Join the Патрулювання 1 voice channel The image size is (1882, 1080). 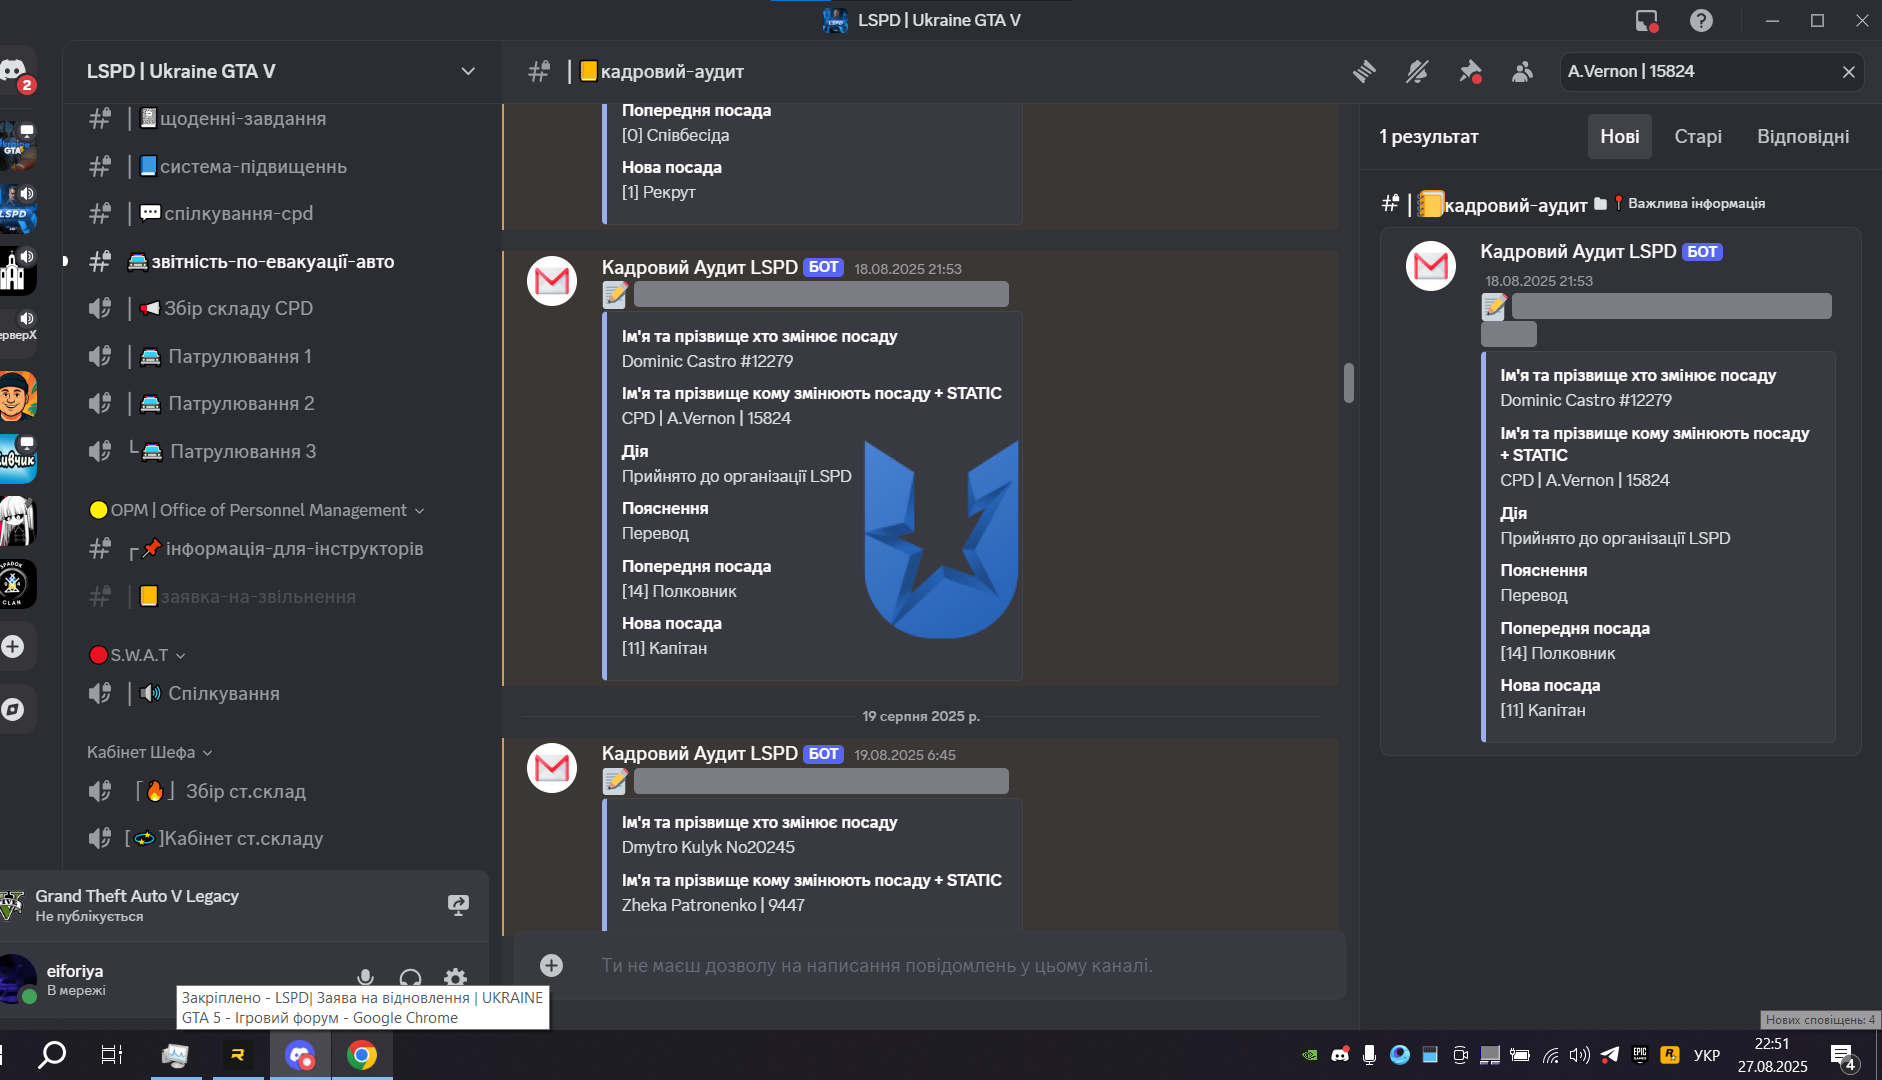[x=281, y=356]
